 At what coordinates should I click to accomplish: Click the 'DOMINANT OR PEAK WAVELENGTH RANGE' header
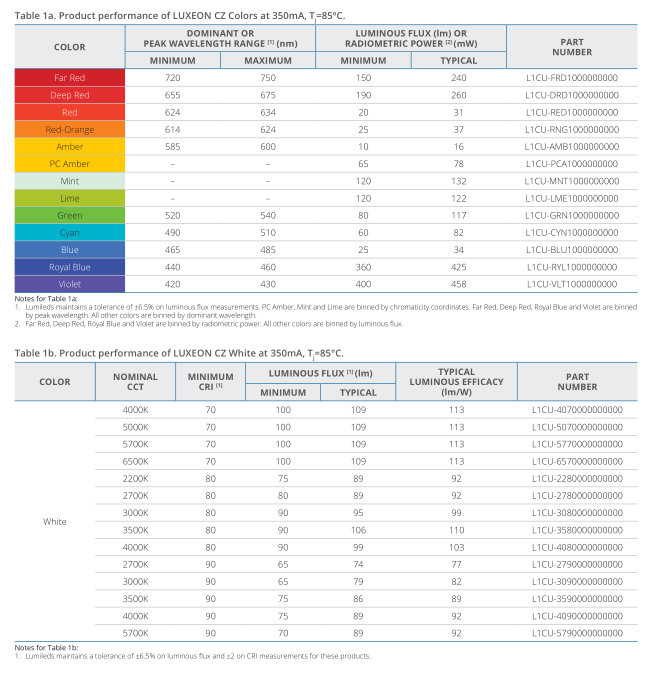click(220, 39)
